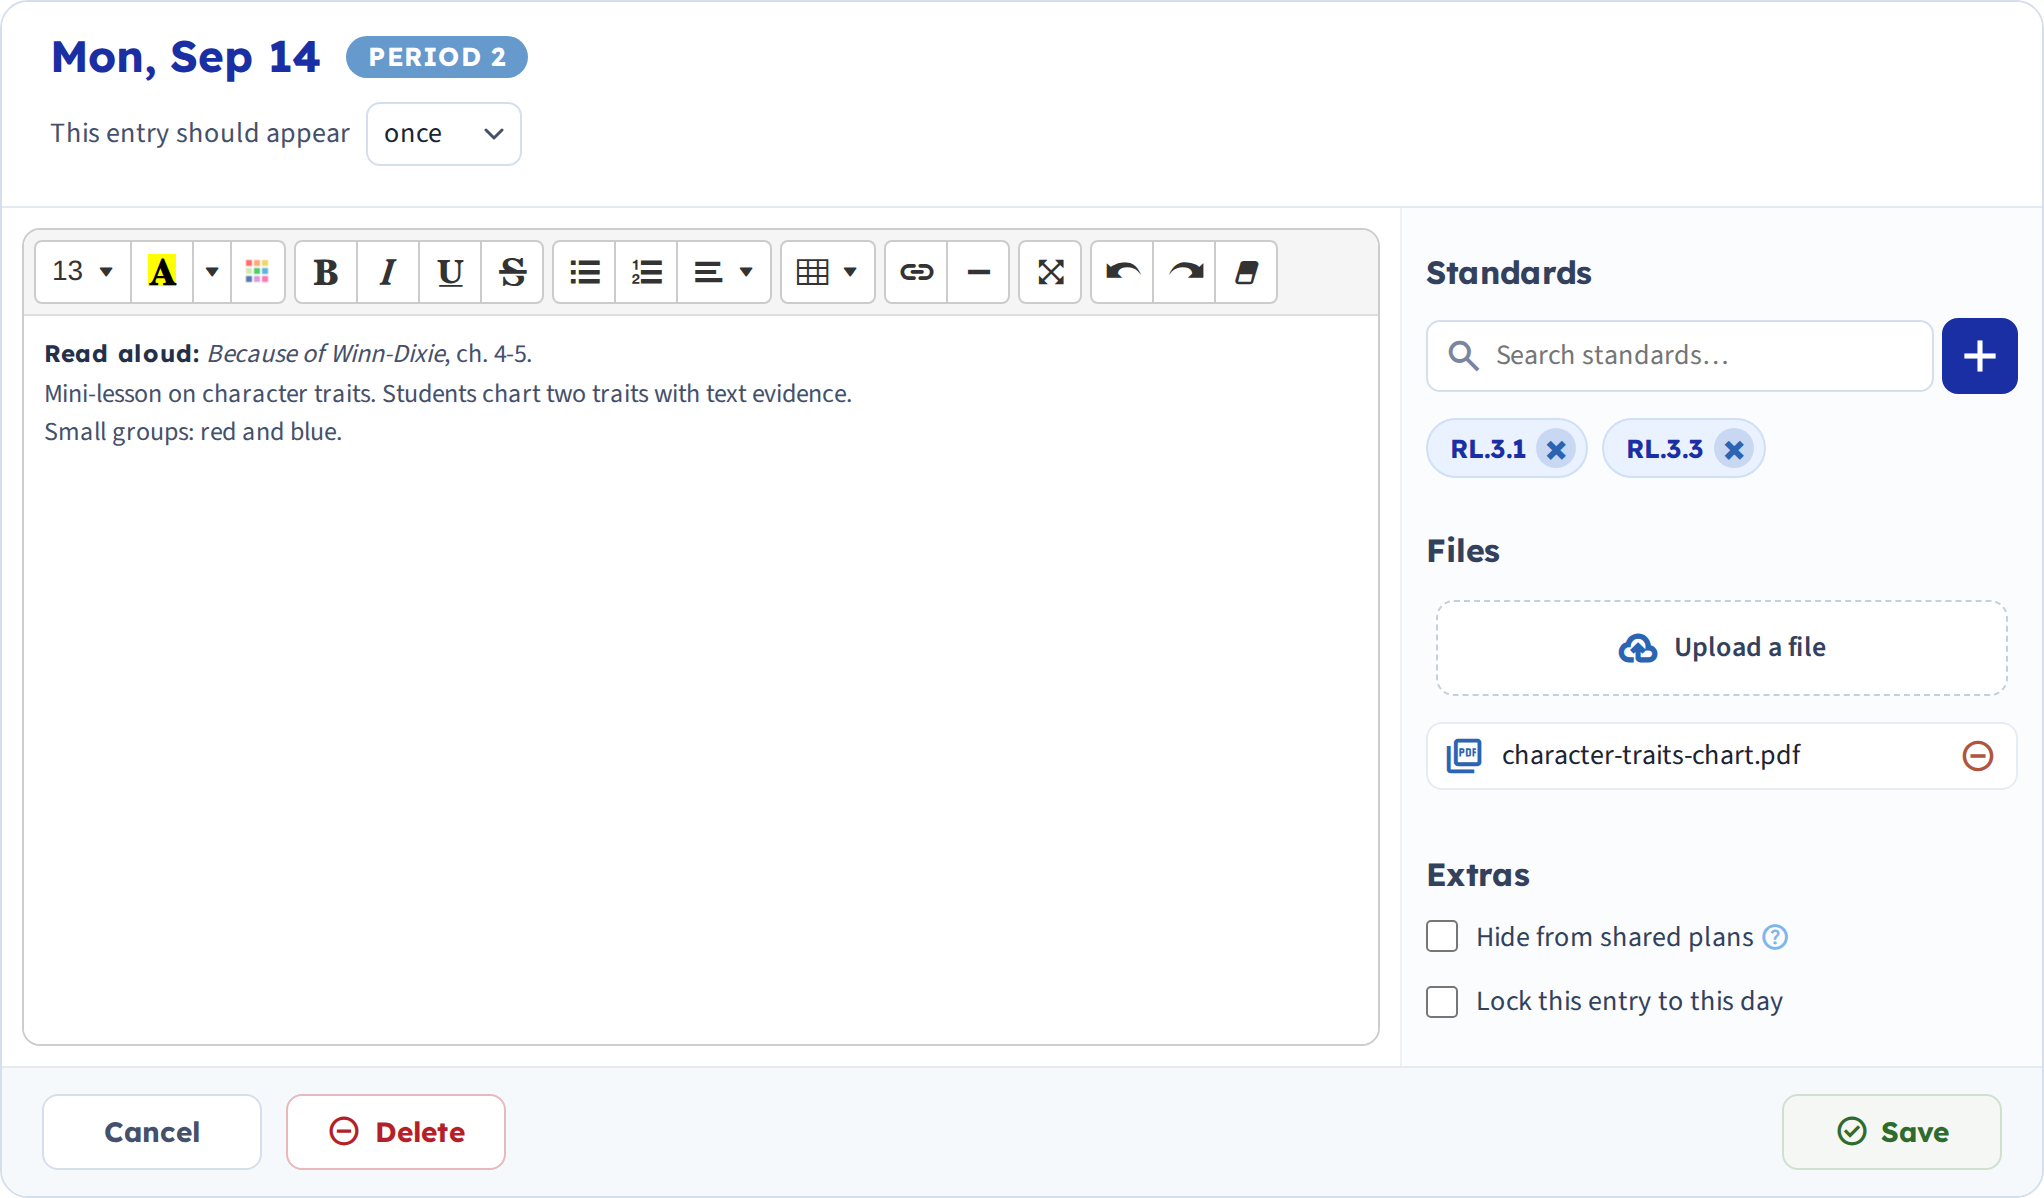Image resolution: width=2044 pixels, height=1198 pixels.
Task: Save the lesson entry
Action: 1892,1132
